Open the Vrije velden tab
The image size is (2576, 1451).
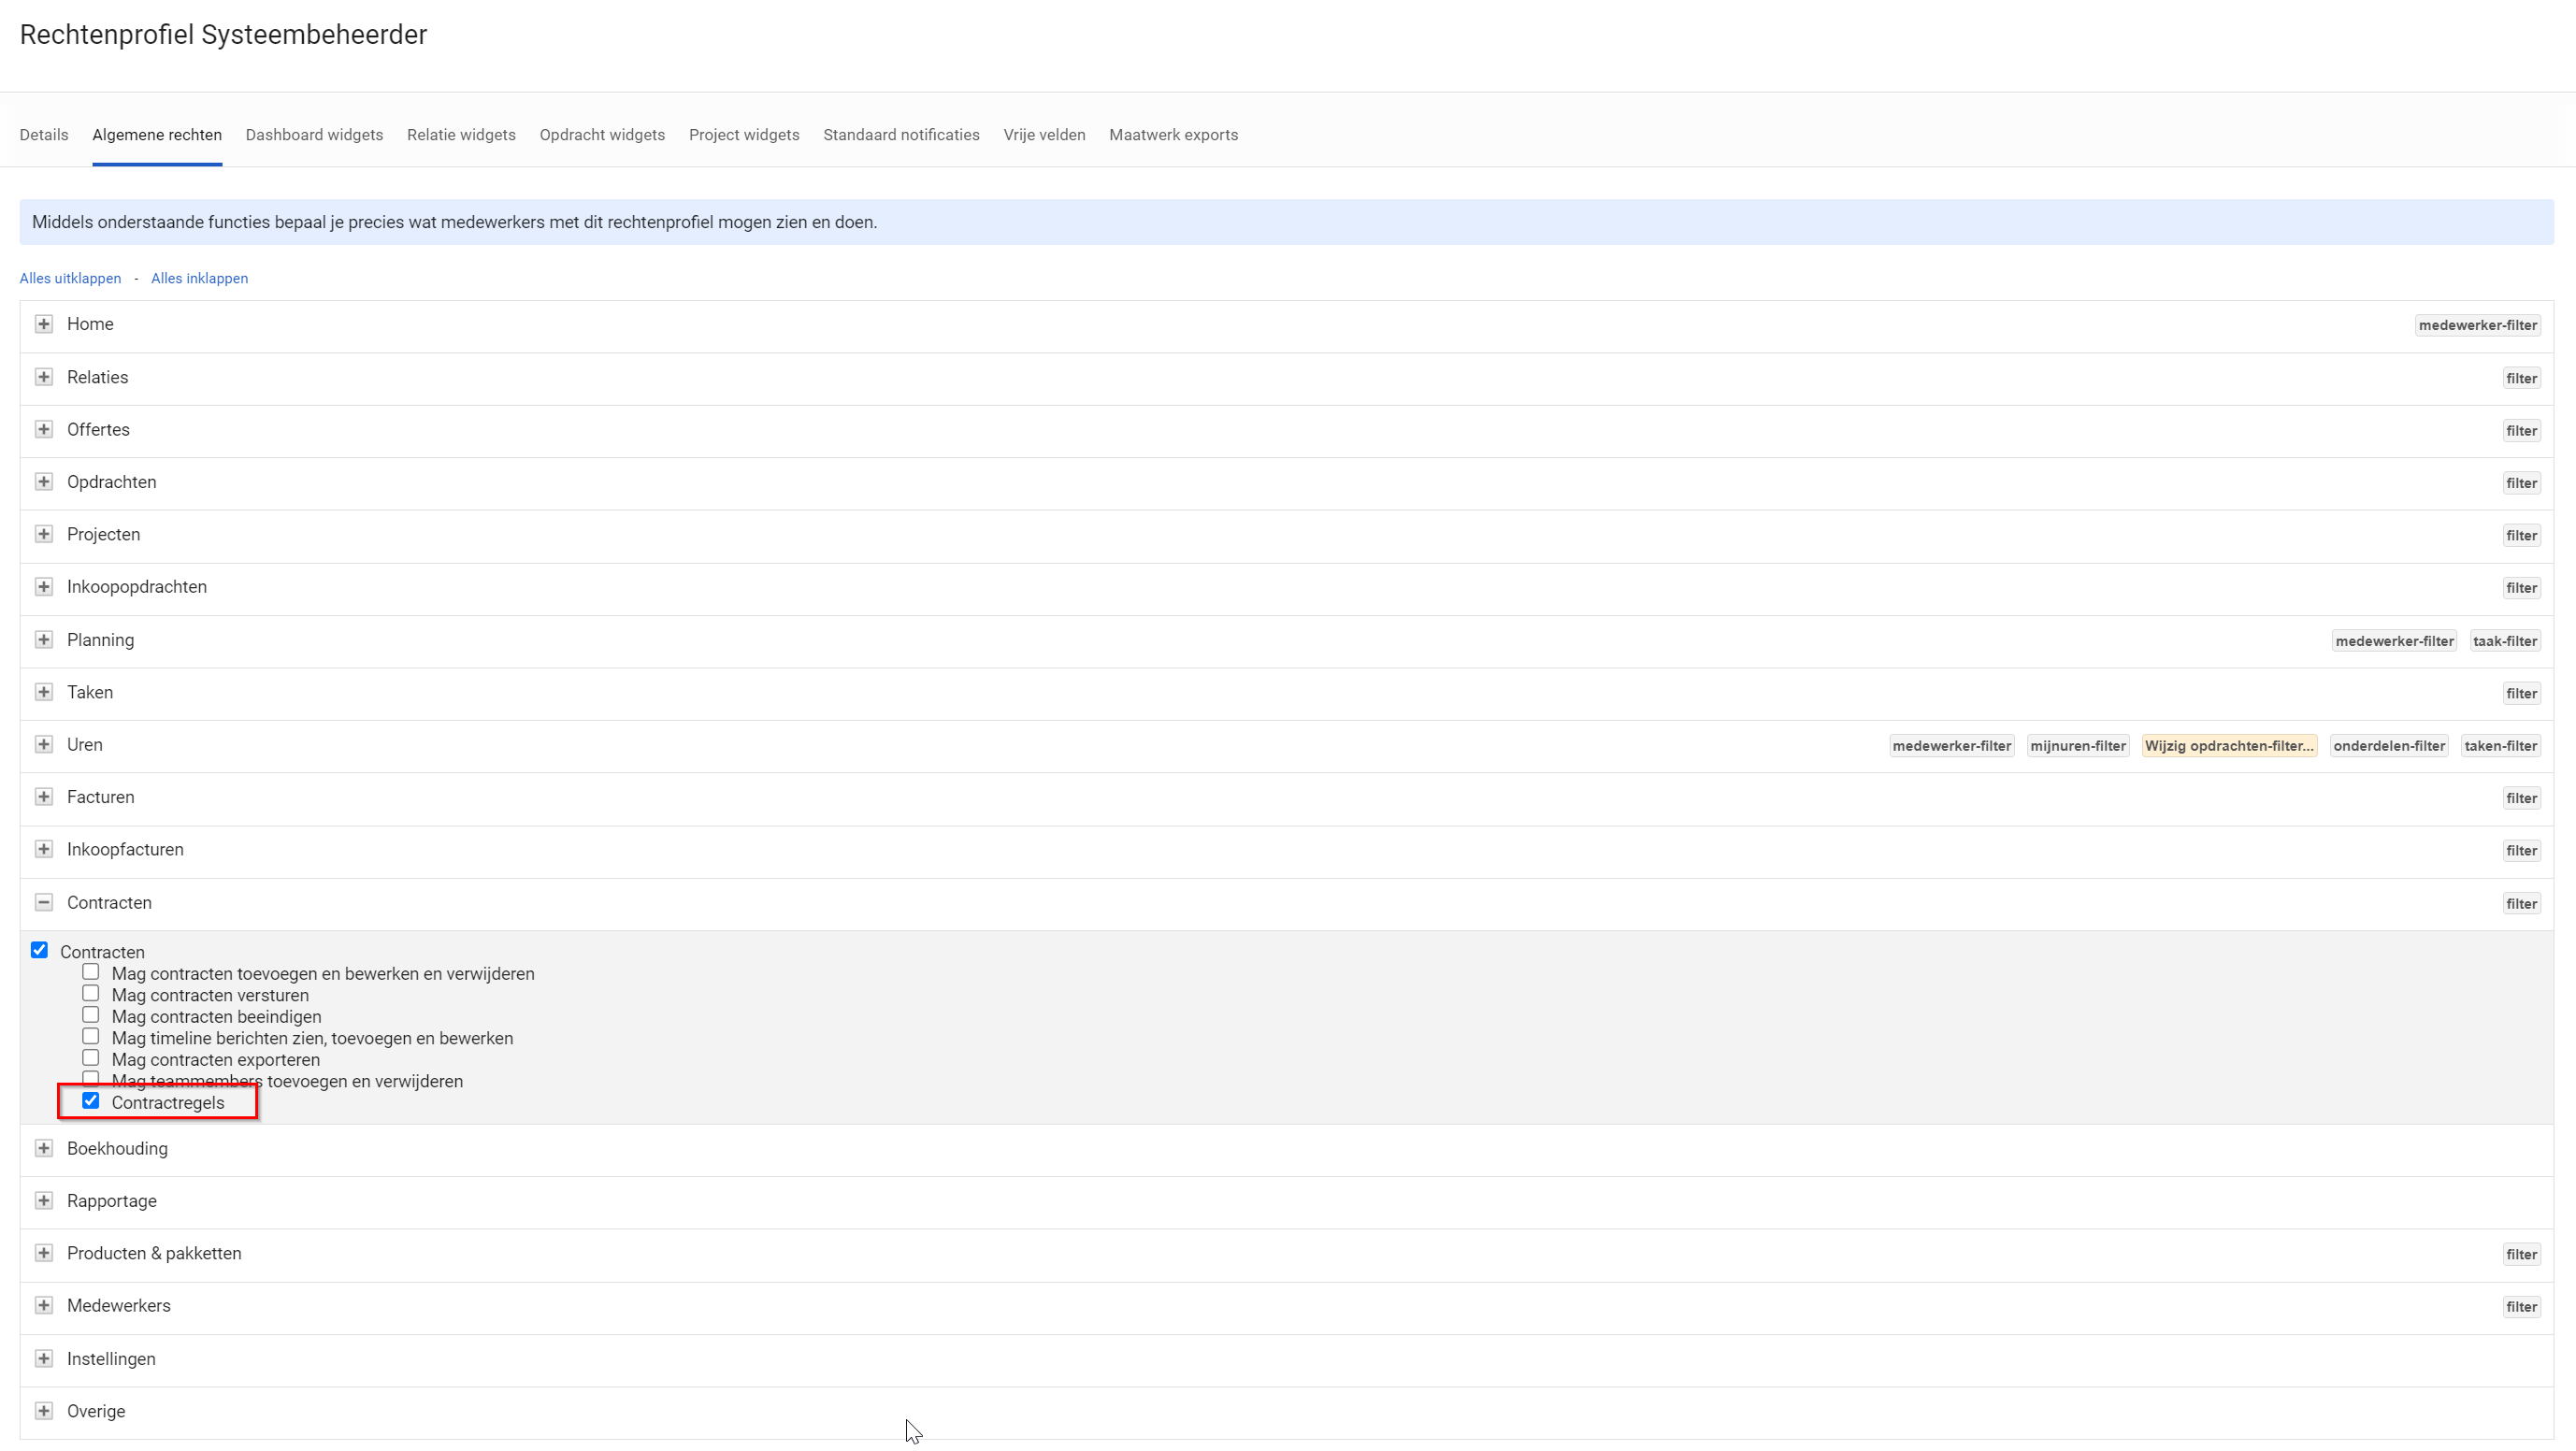click(1044, 135)
